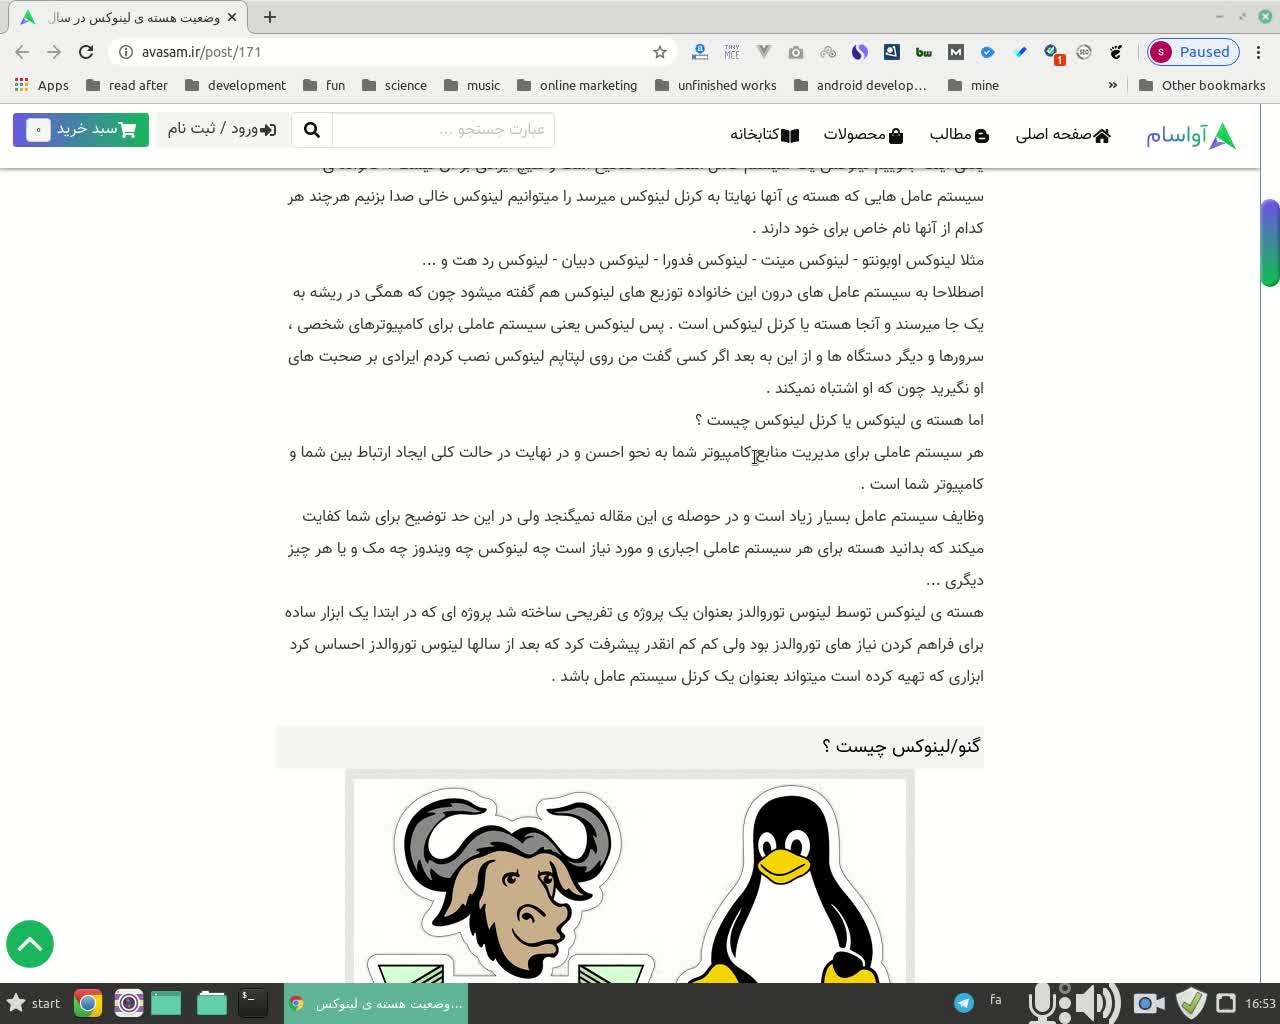This screenshot has width=1280, height=1024.
Task: Show the hidden bookmarks overflow chevron
Action: [1113, 85]
